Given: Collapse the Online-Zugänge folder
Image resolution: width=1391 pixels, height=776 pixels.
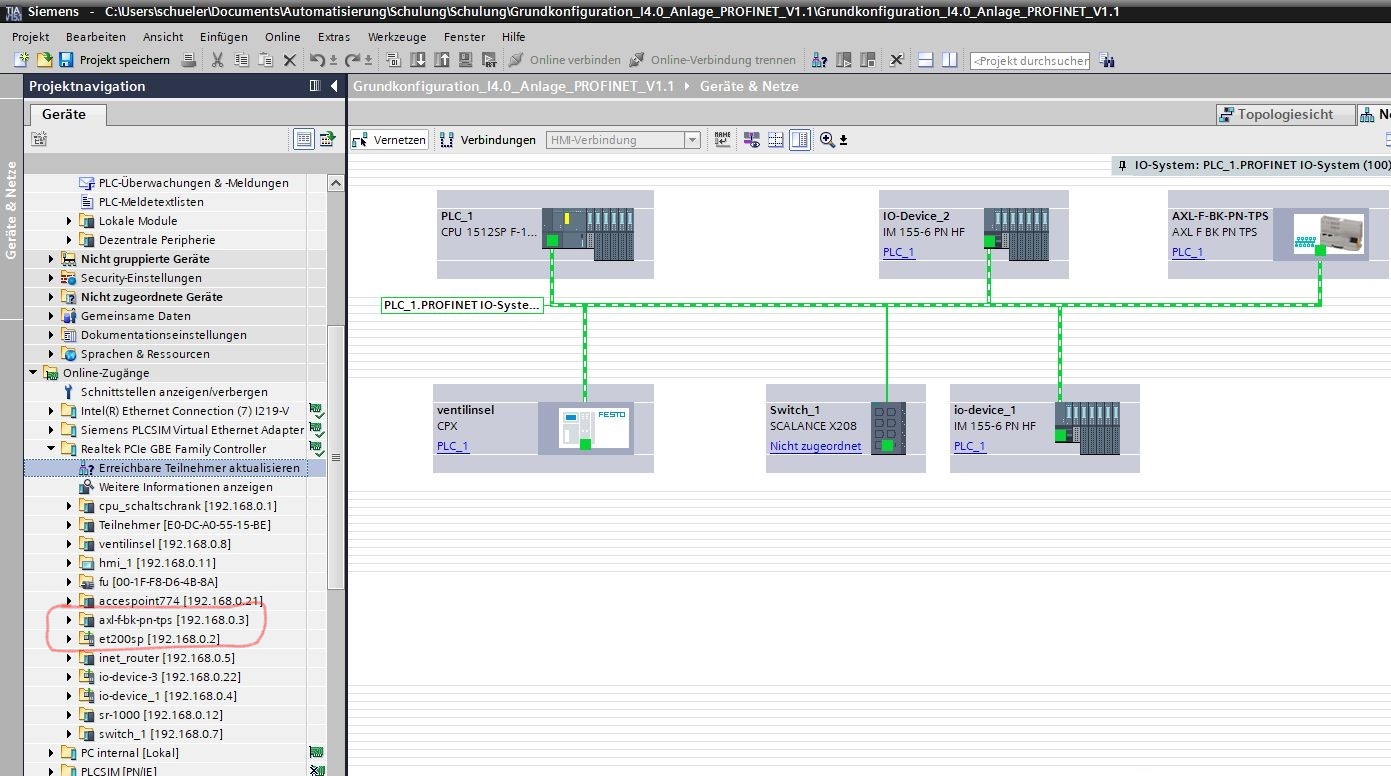Looking at the screenshot, I should tap(33, 373).
